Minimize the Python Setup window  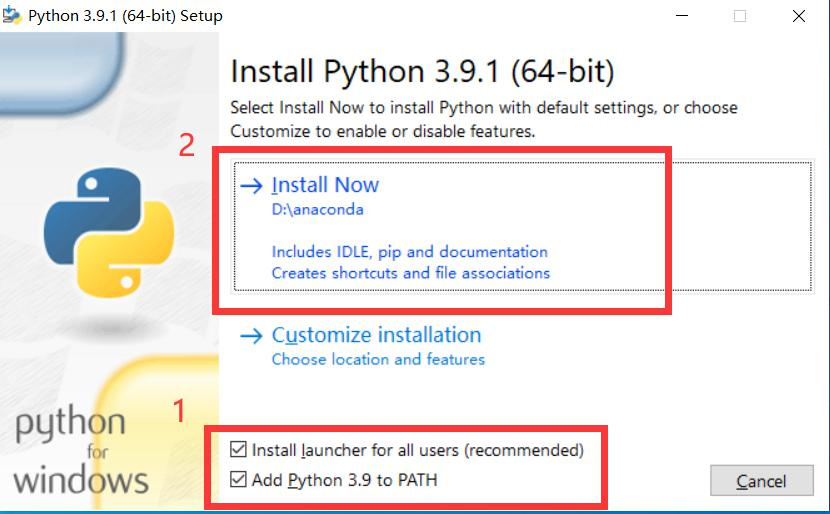682,16
